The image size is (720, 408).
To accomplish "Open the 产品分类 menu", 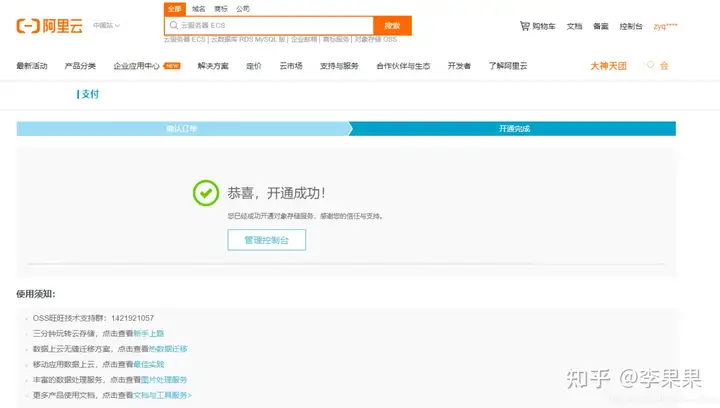I will click(80, 66).
